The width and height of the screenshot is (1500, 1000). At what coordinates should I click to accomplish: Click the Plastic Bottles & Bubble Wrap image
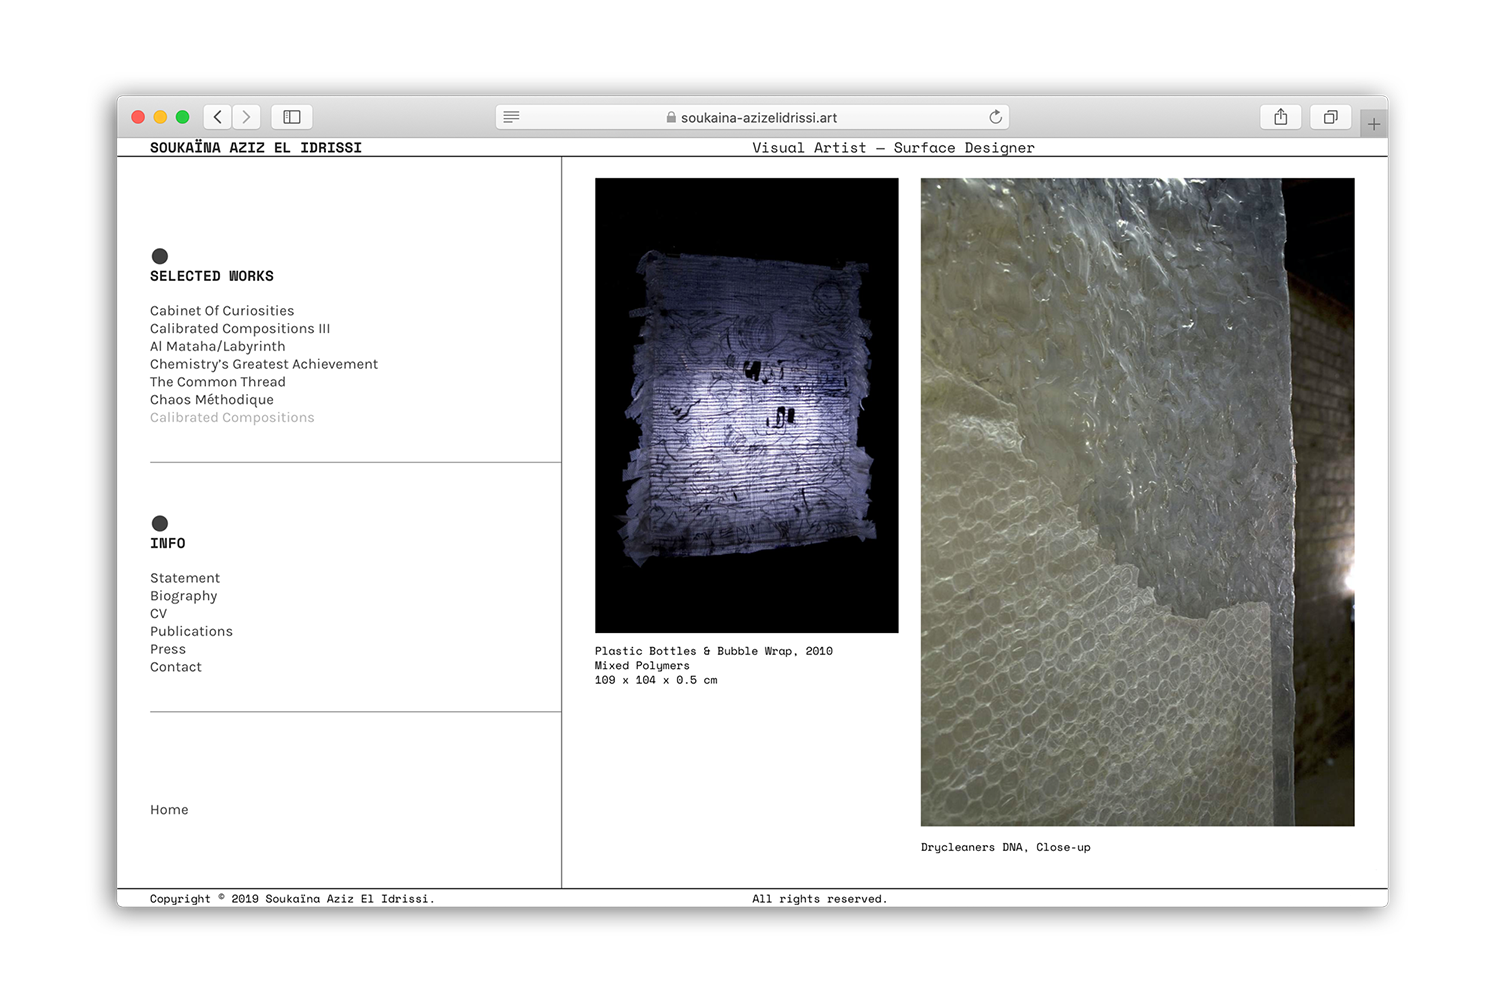(746, 405)
